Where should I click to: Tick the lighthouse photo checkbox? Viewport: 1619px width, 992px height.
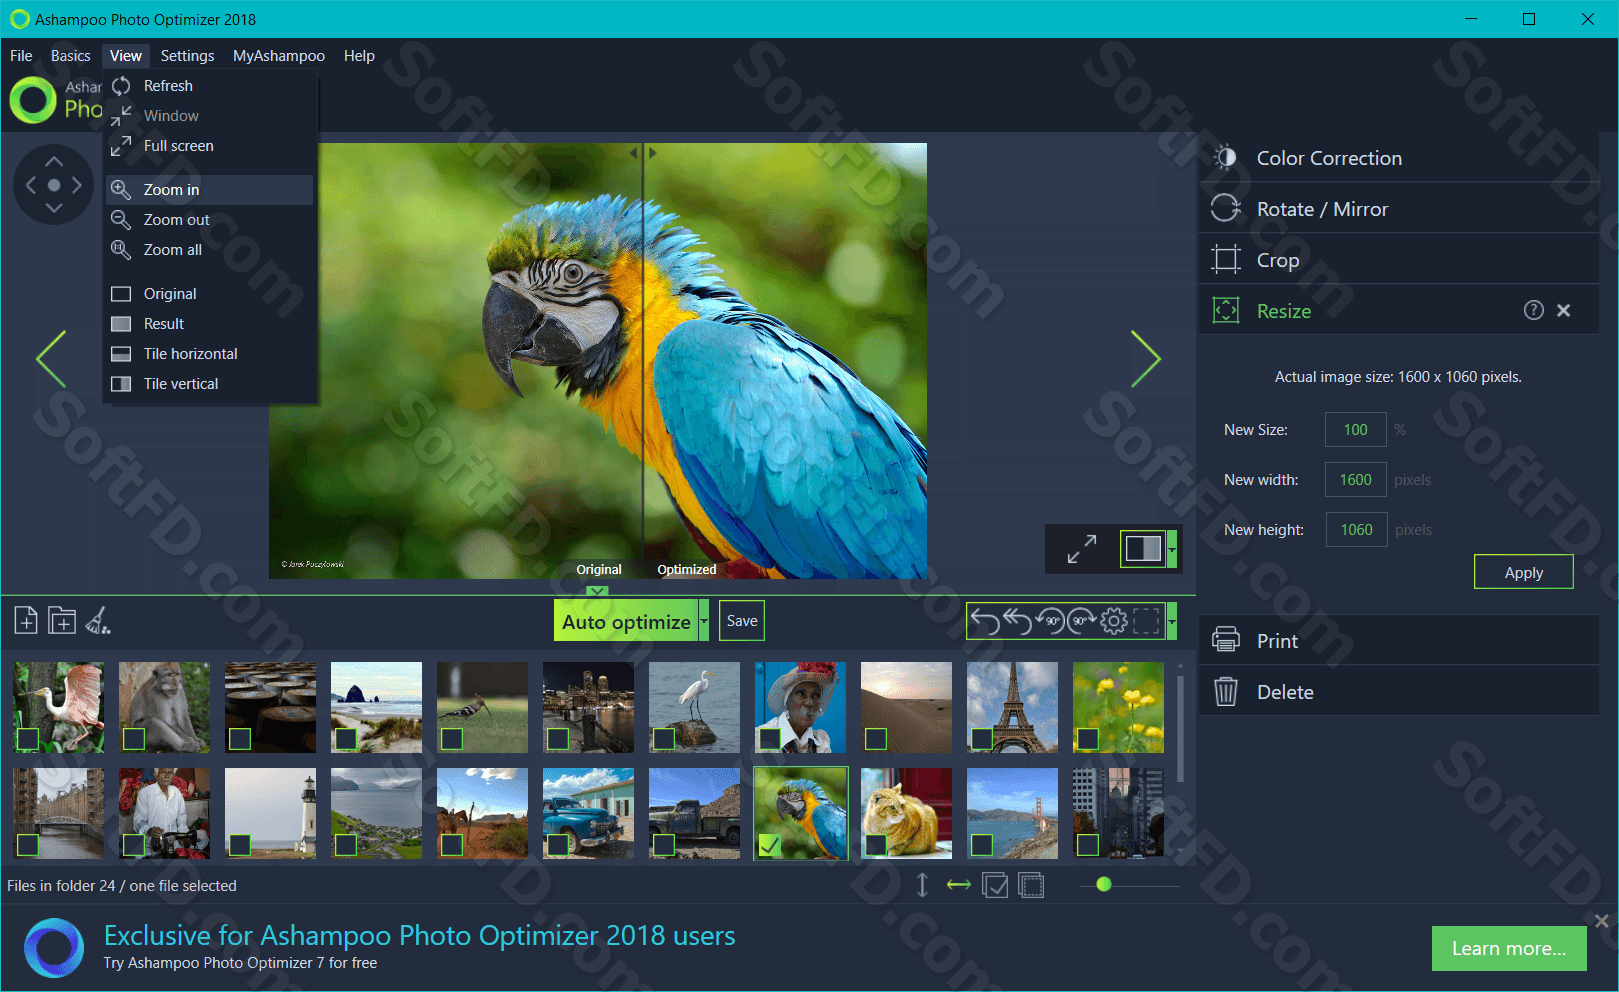240,845
